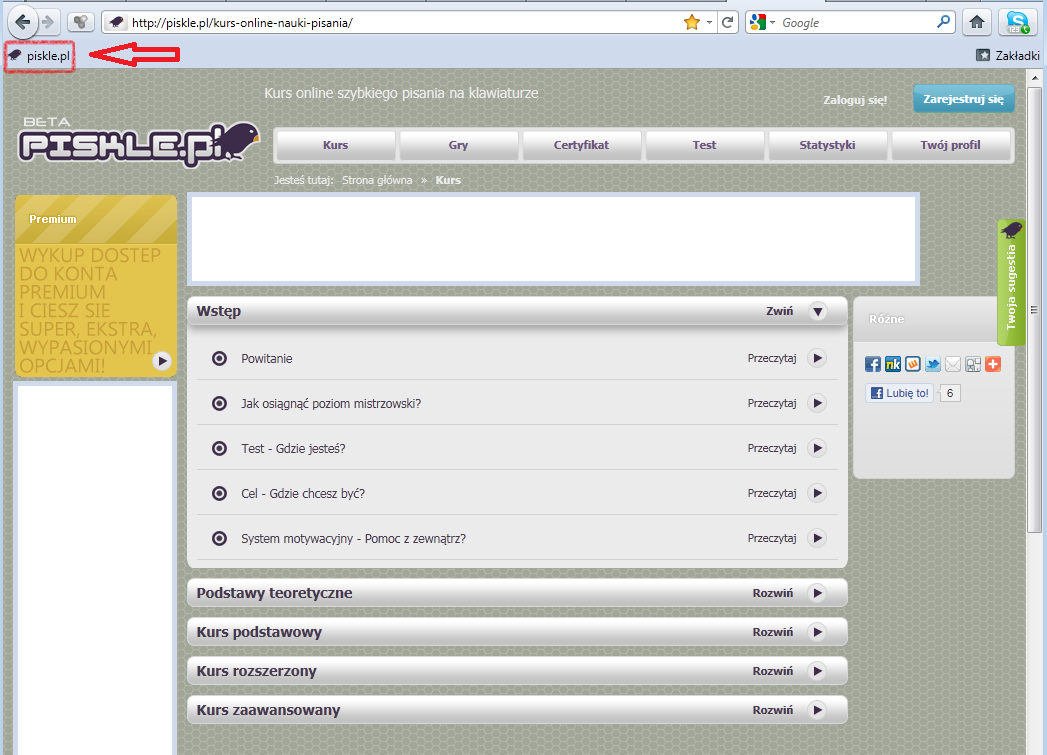The height and width of the screenshot is (755, 1047).
Task: Switch to the Statystyki tab
Action: click(827, 145)
